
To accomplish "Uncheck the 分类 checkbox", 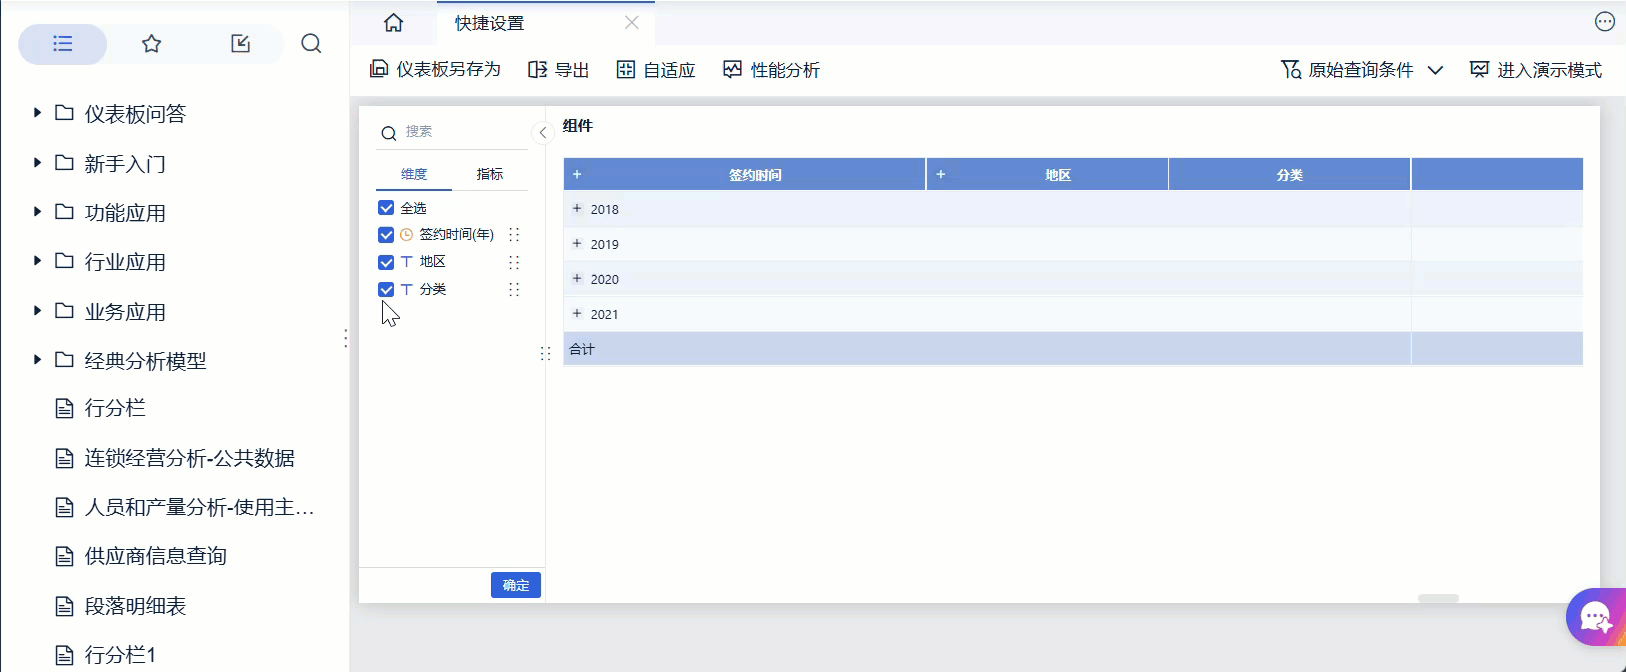I will (386, 289).
